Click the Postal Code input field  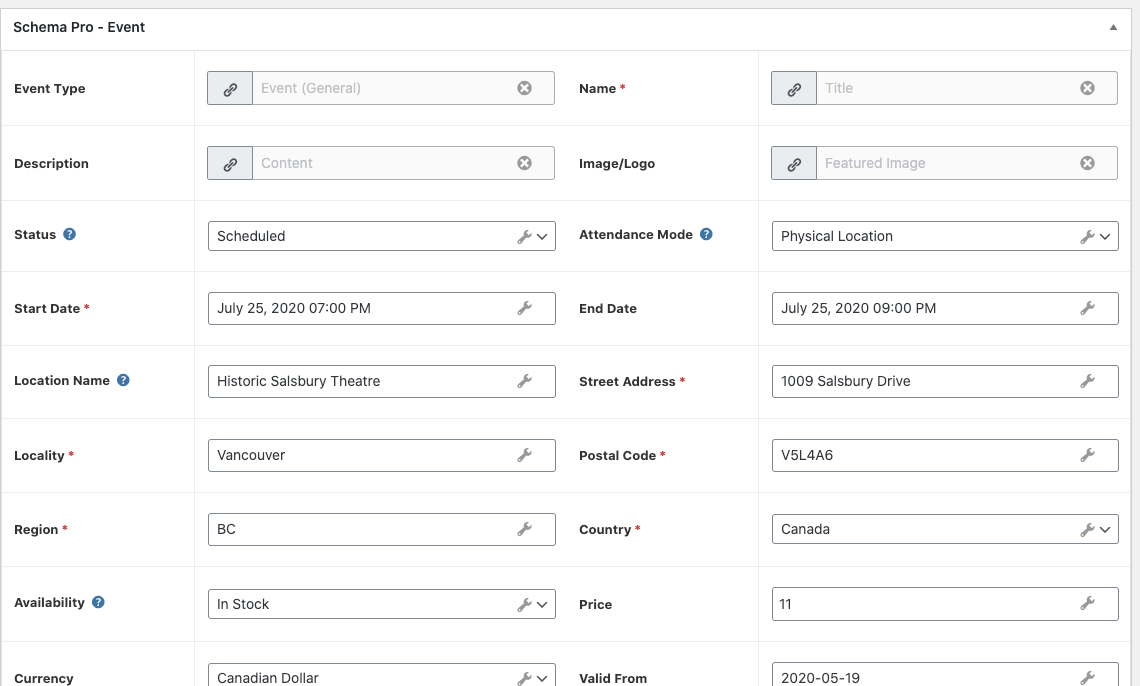[x=924, y=455]
